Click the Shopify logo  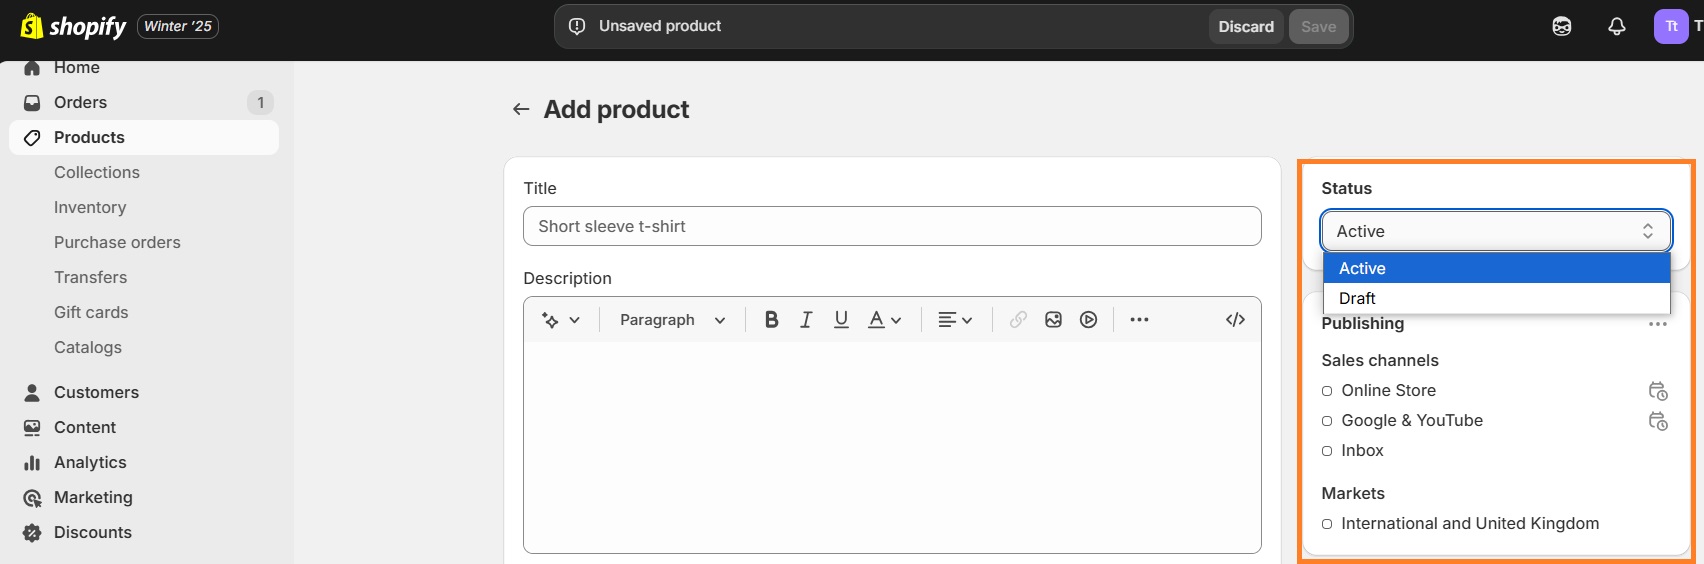(x=73, y=26)
